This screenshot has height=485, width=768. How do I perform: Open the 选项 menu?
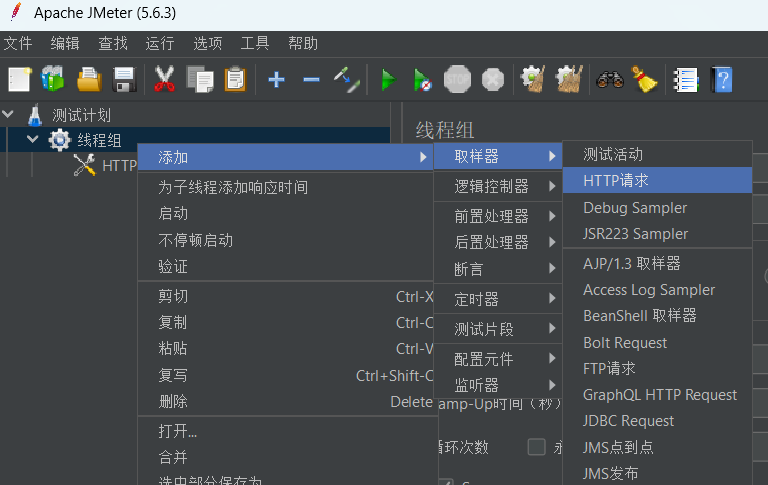[208, 43]
